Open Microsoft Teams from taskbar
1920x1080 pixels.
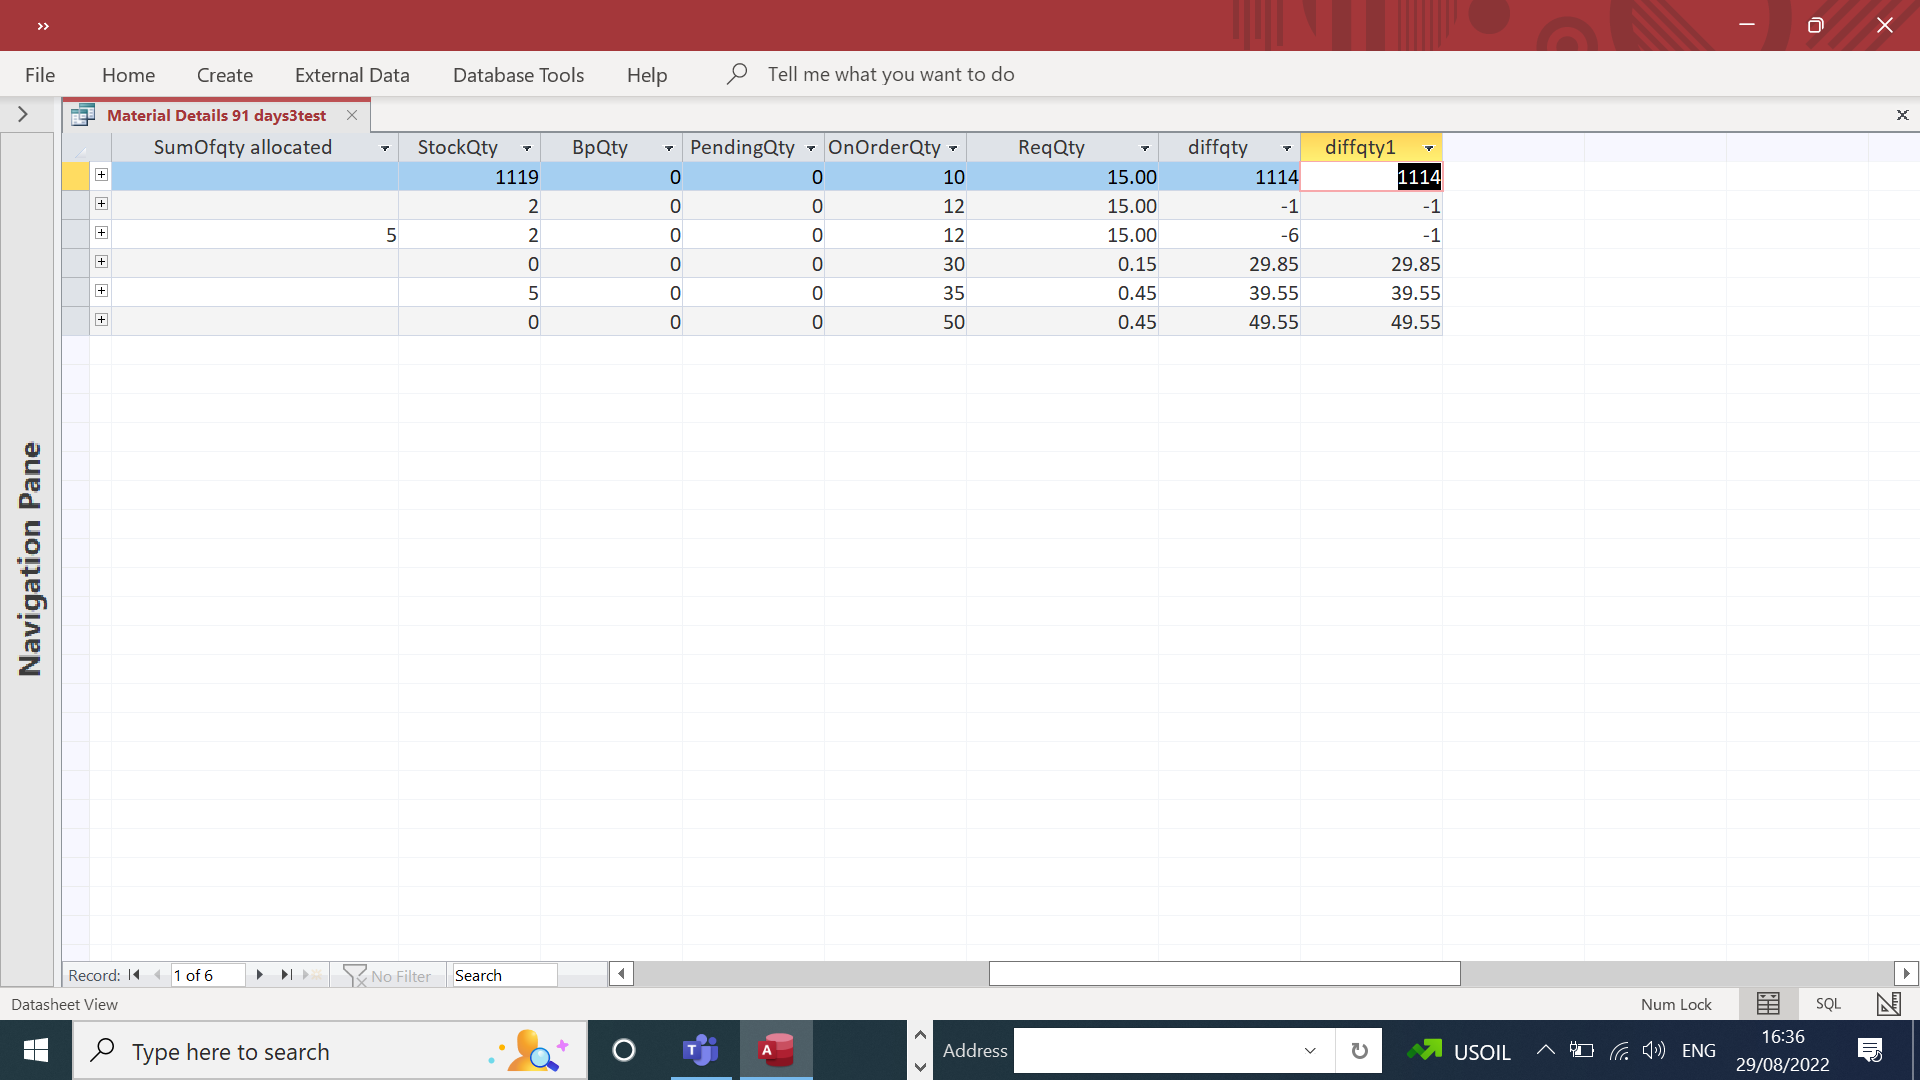click(x=700, y=1050)
